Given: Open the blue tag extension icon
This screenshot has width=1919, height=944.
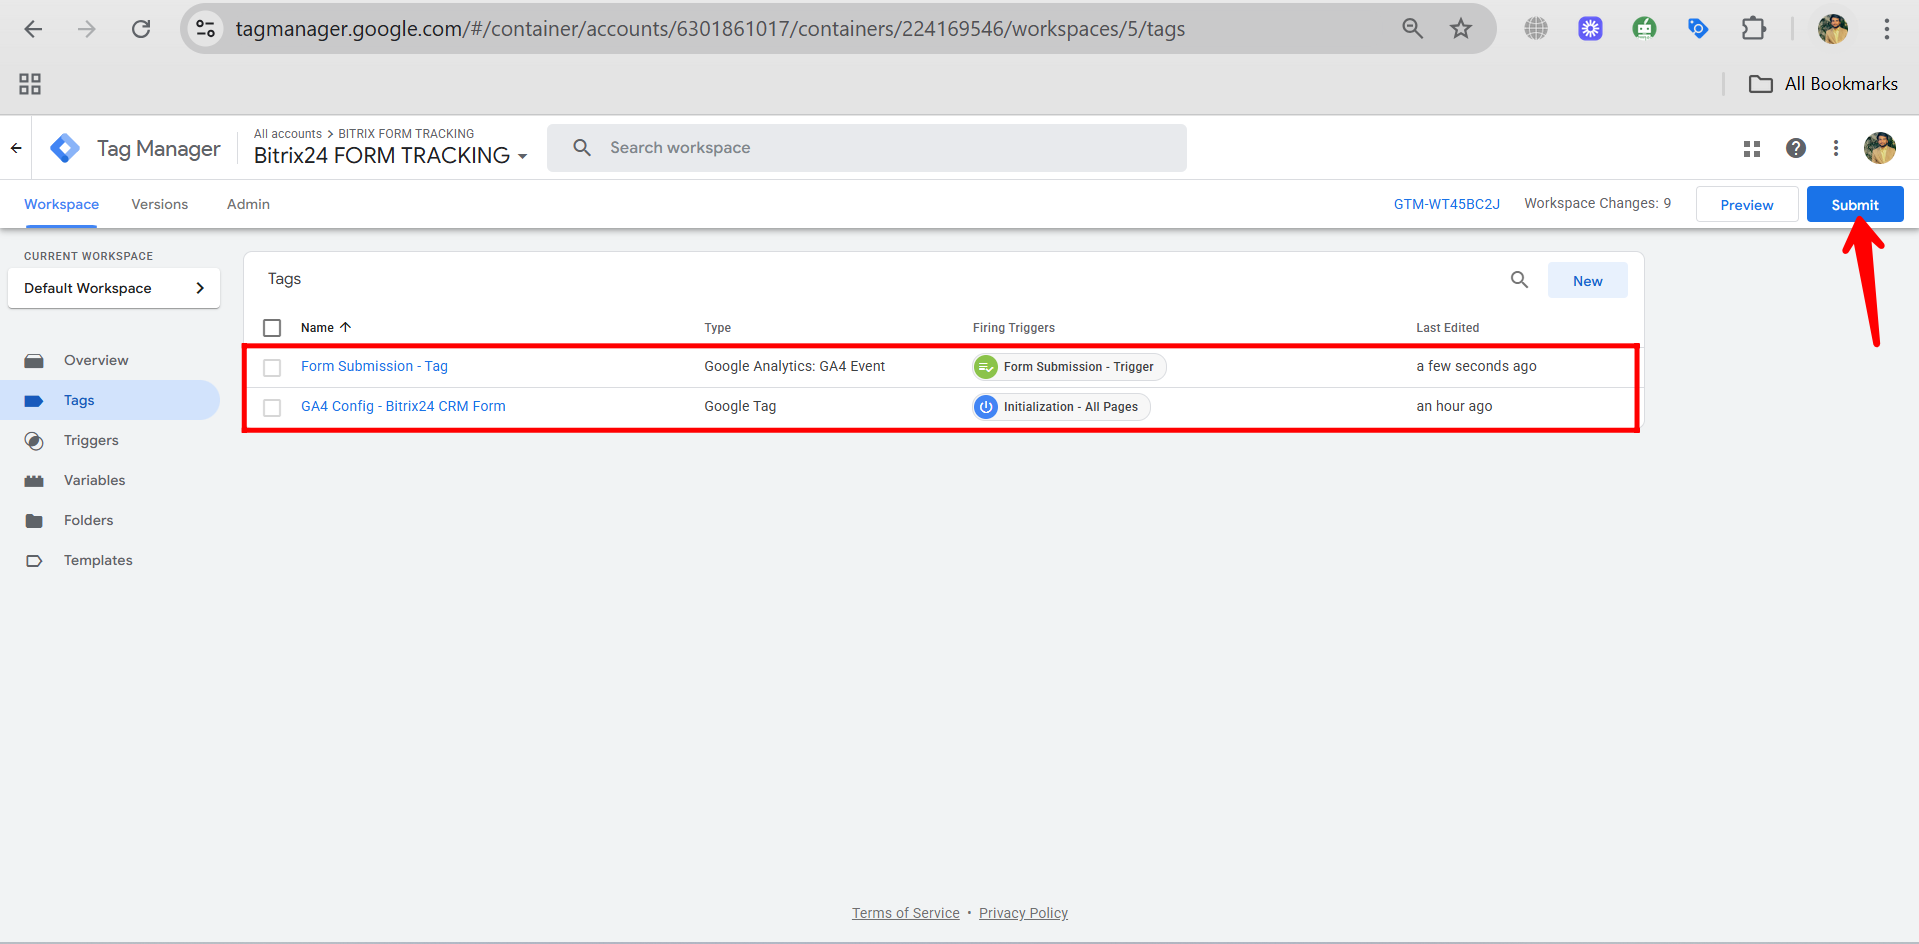Looking at the screenshot, I should [x=1698, y=29].
